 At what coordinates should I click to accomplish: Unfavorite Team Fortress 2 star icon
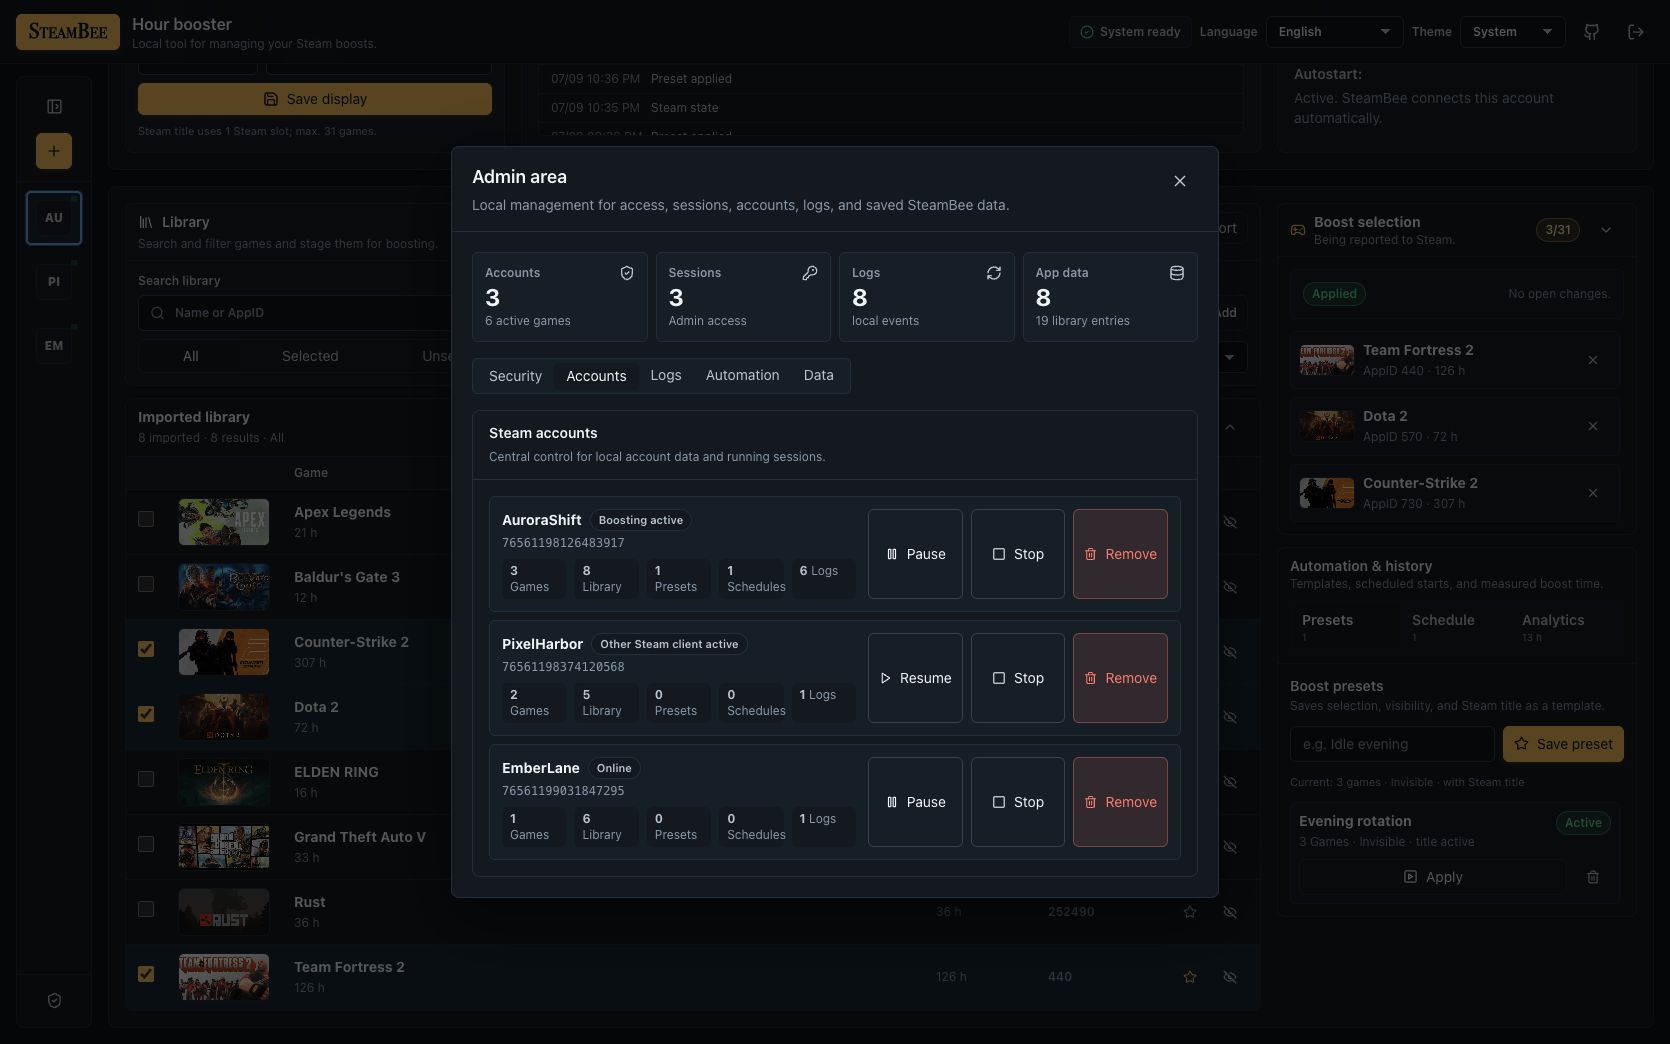coord(1190,977)
